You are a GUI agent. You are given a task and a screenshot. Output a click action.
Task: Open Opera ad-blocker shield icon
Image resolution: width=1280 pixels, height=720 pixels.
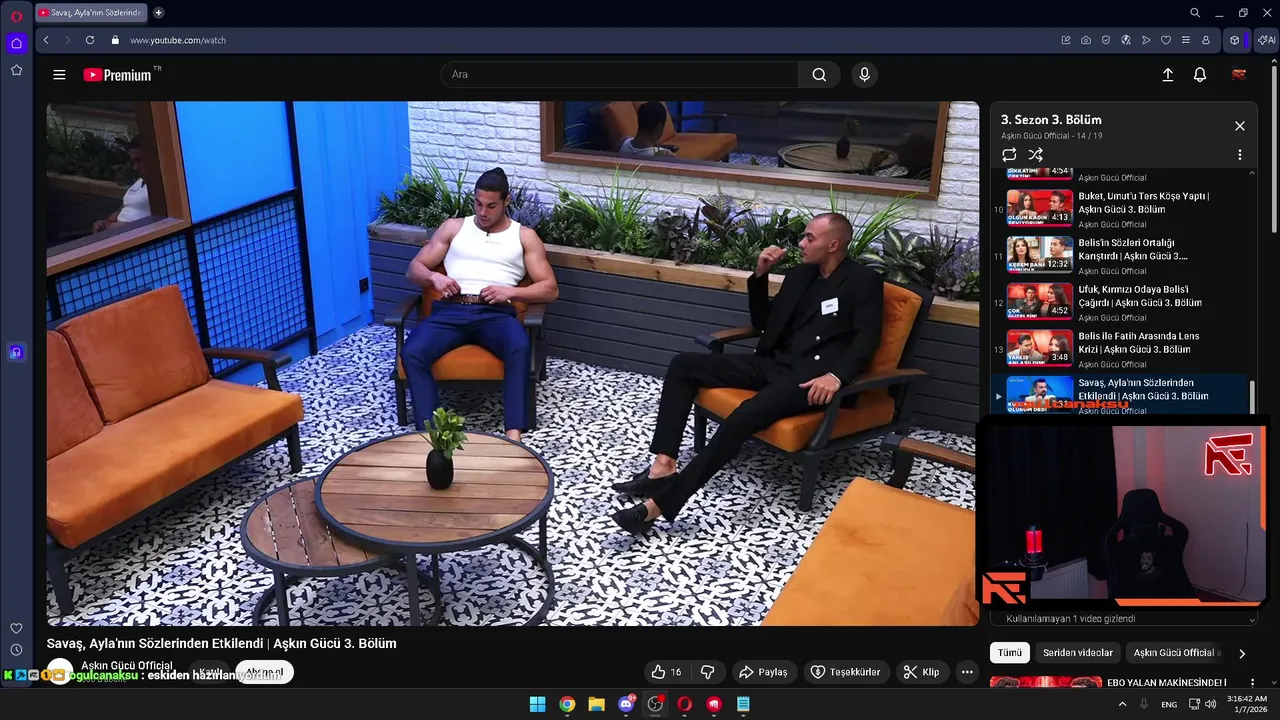click(1106, 40)
